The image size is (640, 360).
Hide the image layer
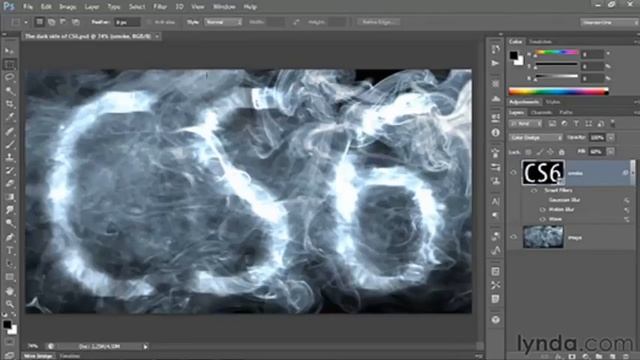tap(513, 237)
